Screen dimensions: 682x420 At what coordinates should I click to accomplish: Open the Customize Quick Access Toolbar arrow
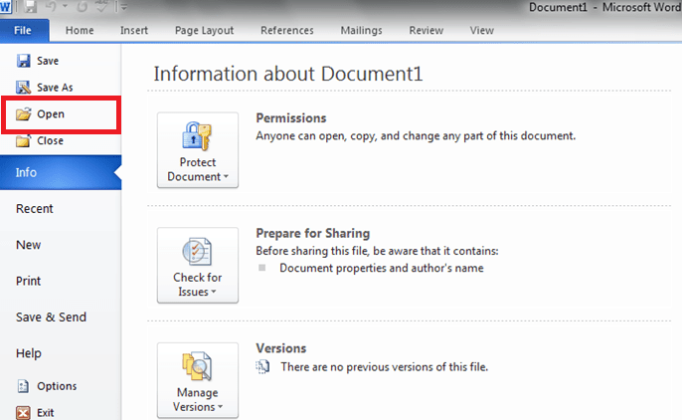122,8
